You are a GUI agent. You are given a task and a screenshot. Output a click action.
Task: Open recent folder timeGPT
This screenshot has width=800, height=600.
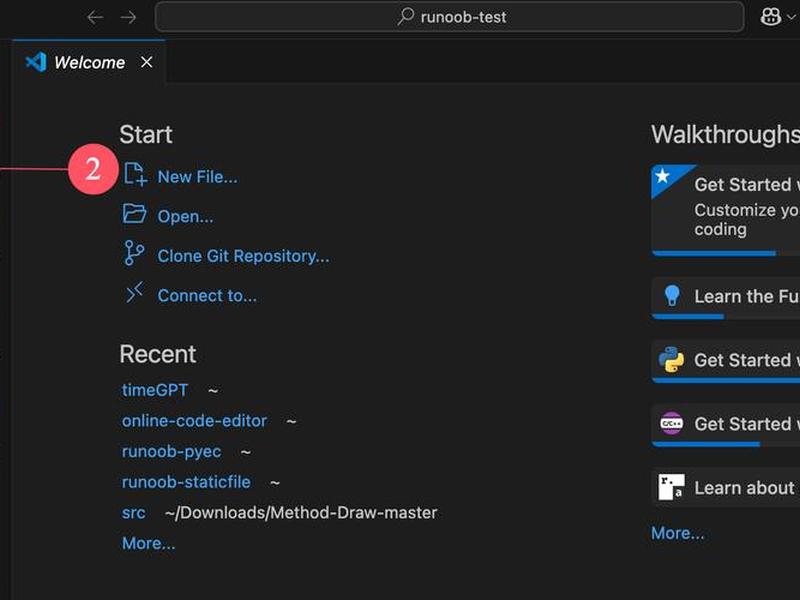click(x=155, y=390)
